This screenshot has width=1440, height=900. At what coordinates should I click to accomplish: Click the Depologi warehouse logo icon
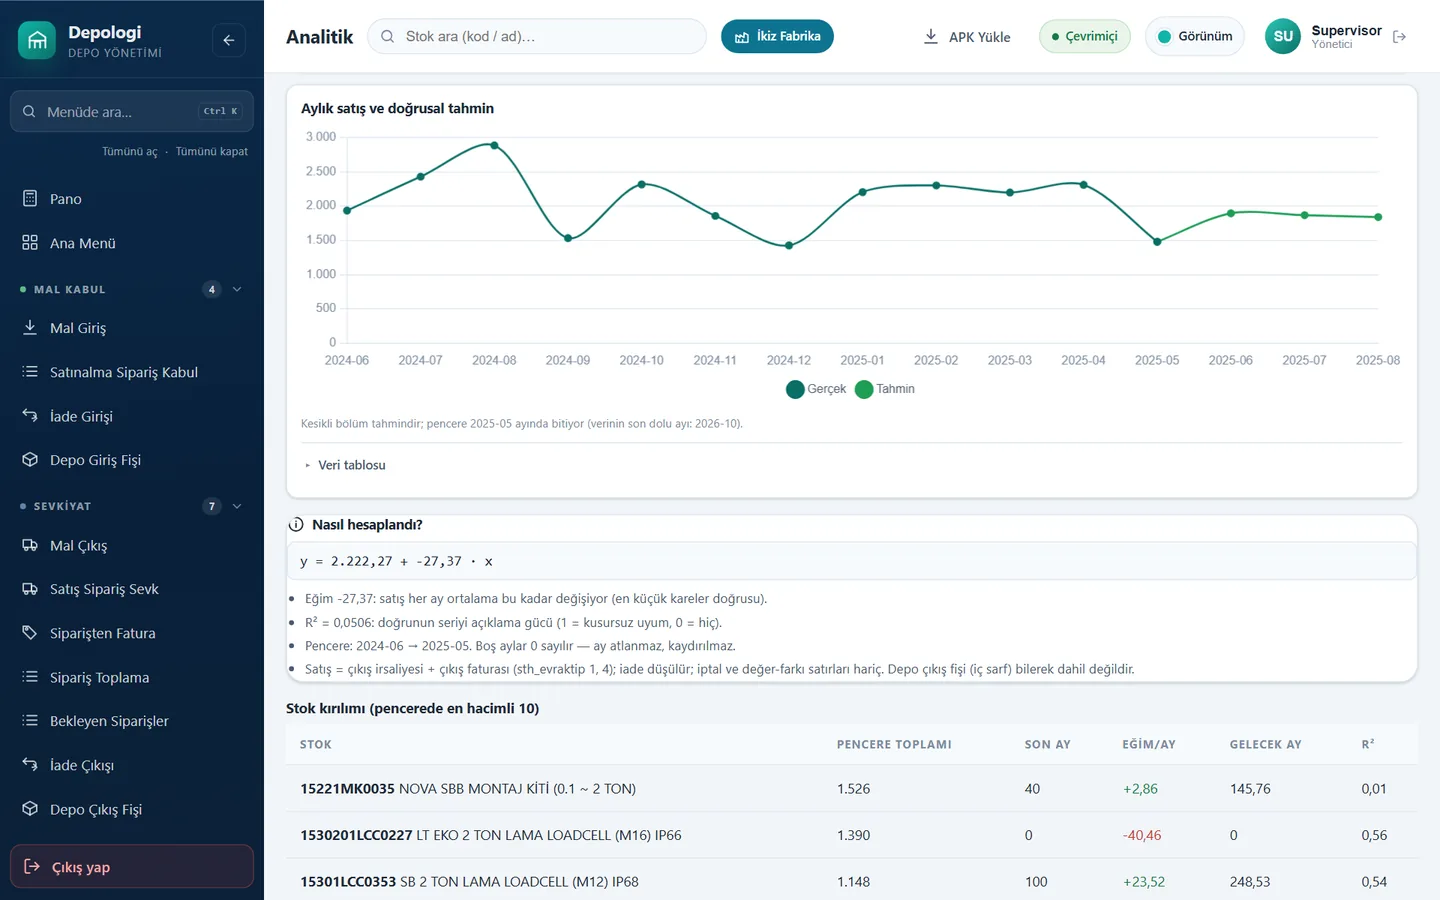37,40
